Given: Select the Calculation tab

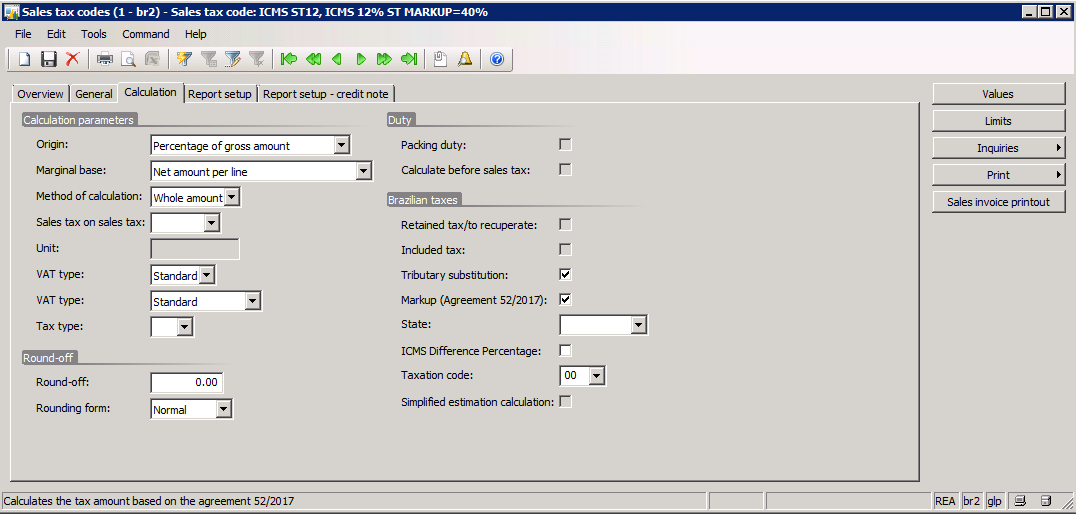Looking at the screenshot, I should pyautogui.click(x=150, y=92).
